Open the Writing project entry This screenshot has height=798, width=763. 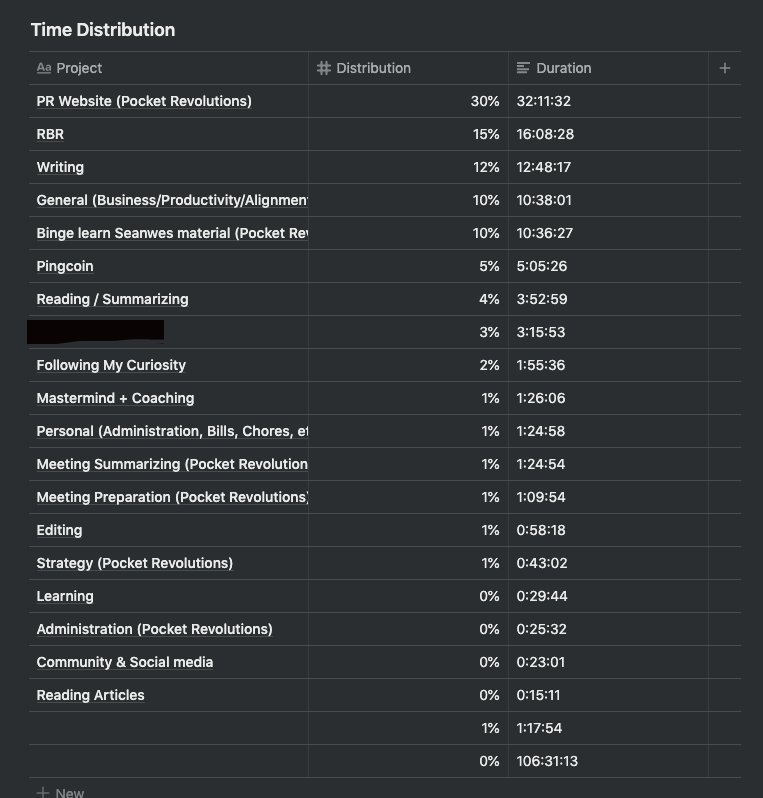point(60,167)
